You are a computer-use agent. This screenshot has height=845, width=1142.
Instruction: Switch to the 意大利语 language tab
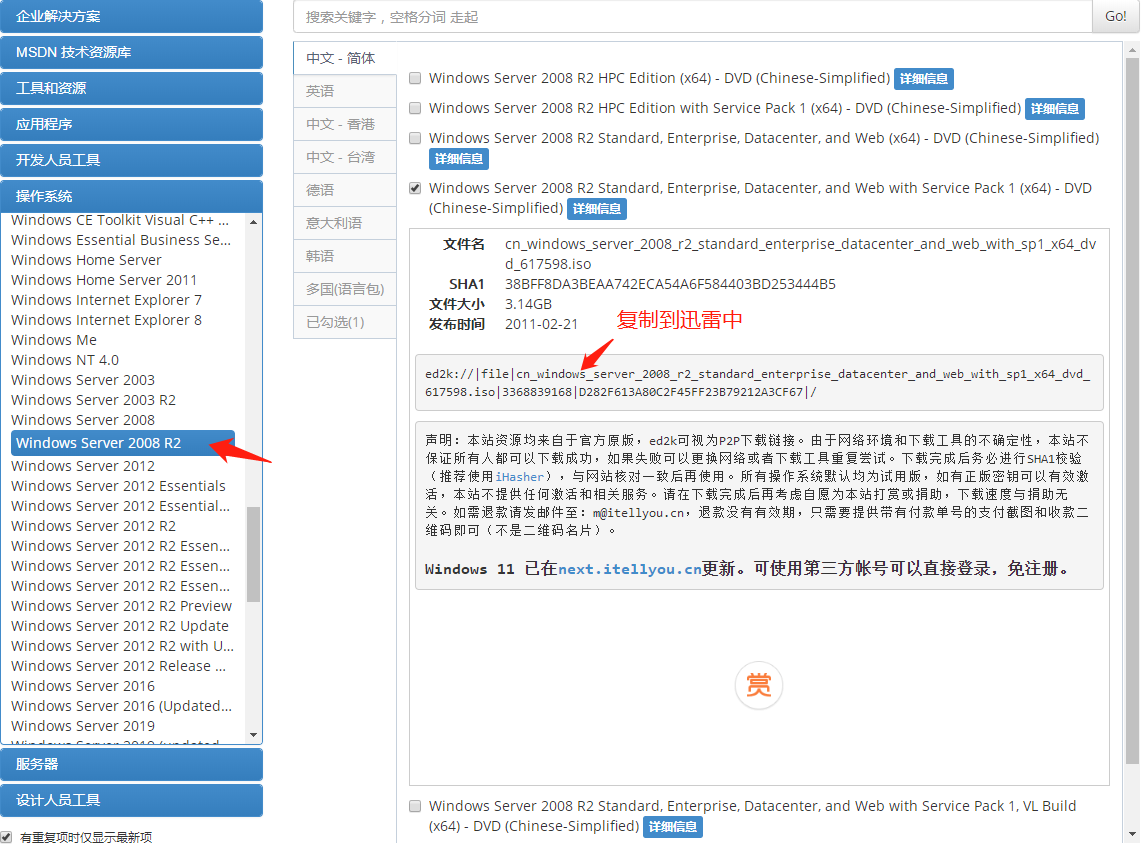345,223
